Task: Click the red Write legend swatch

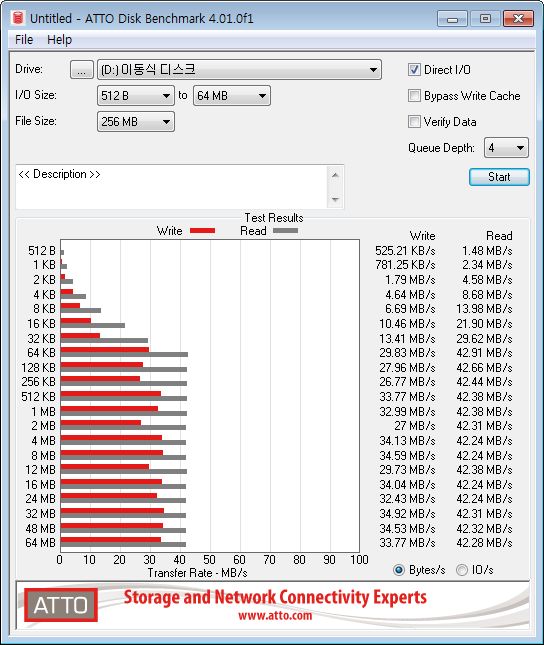Action: tap(202, 231)
